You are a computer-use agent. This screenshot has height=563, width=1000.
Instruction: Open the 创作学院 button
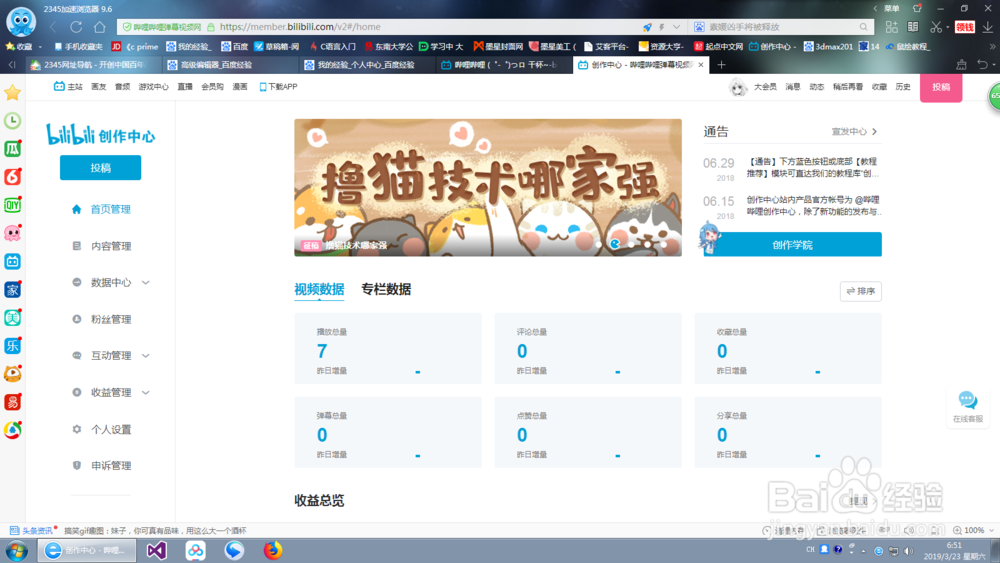pyautogui.click(x=792, y=245)
